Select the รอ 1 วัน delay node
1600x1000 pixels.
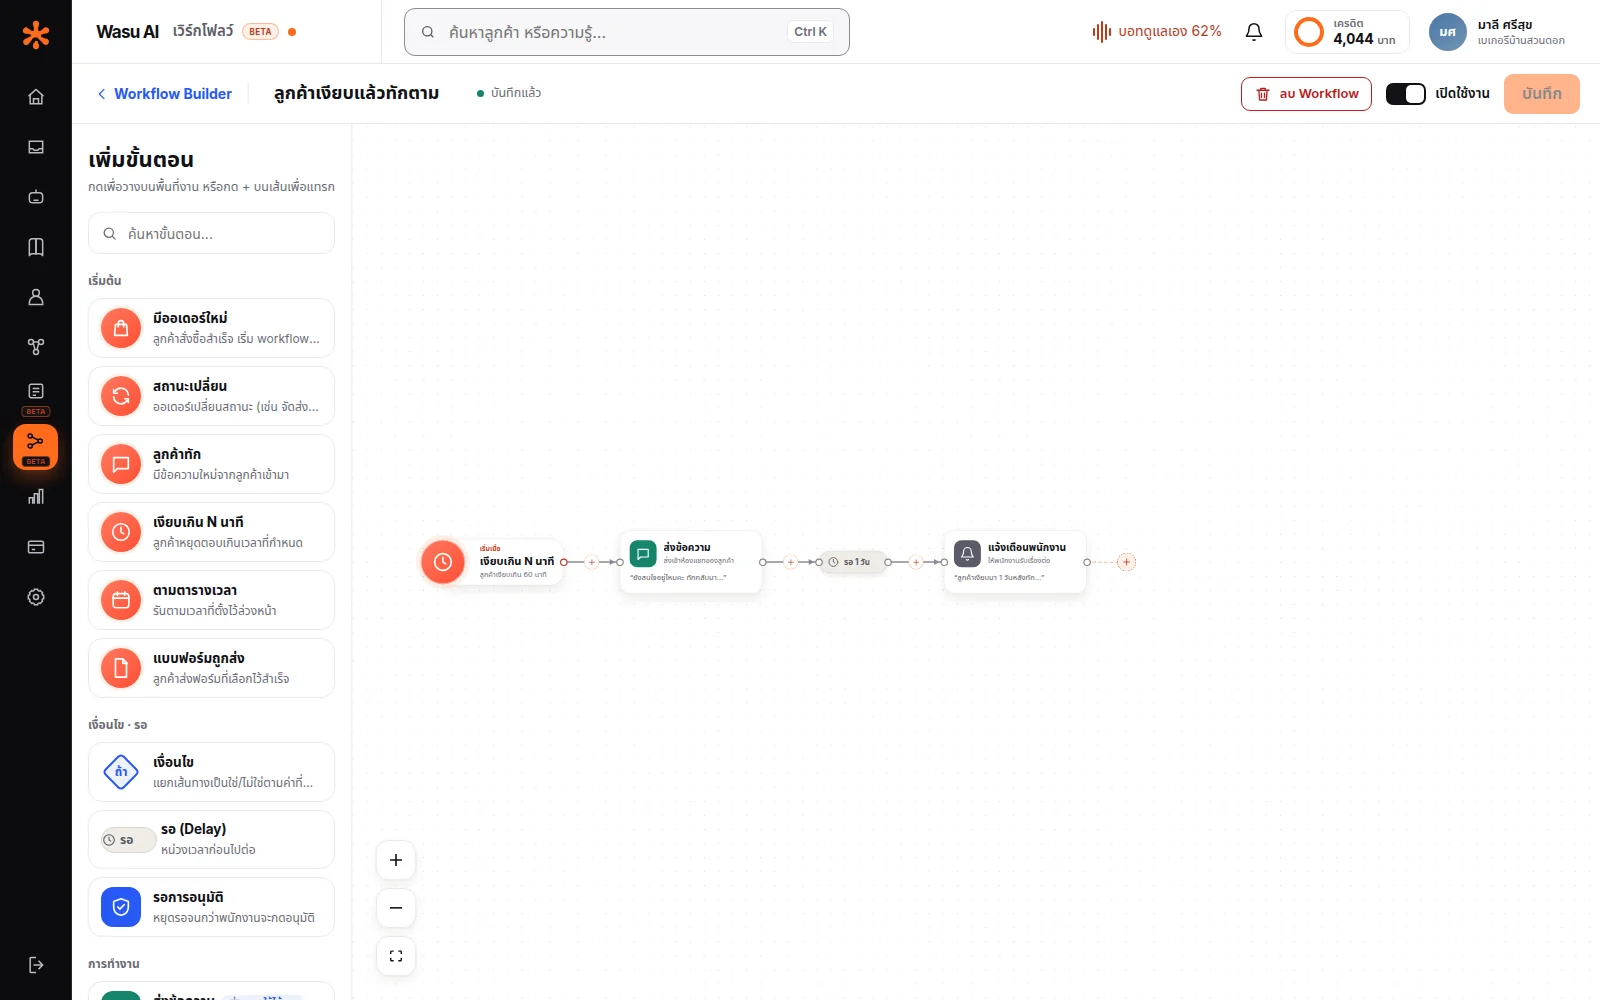coord(853,562)
